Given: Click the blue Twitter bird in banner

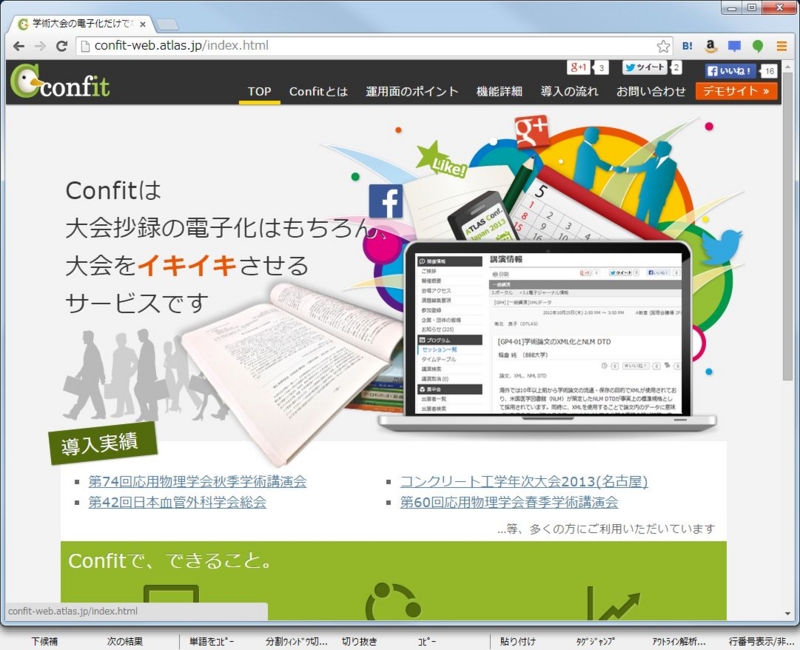Looking at the screenshot, I should [x=721, y=246].
